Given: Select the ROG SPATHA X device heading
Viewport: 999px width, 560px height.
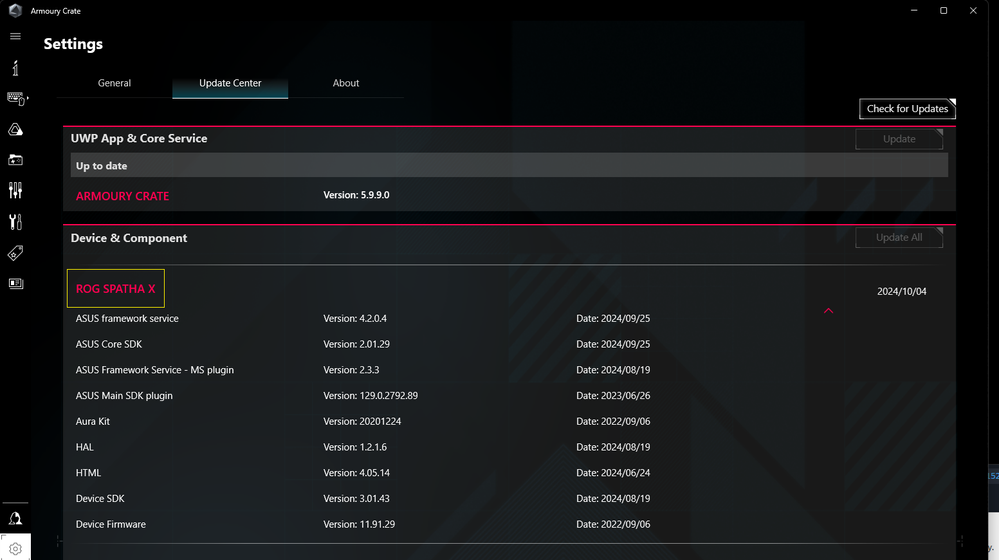Looking at the screenshot, I should pyautogui.click(x=115, y=289).
